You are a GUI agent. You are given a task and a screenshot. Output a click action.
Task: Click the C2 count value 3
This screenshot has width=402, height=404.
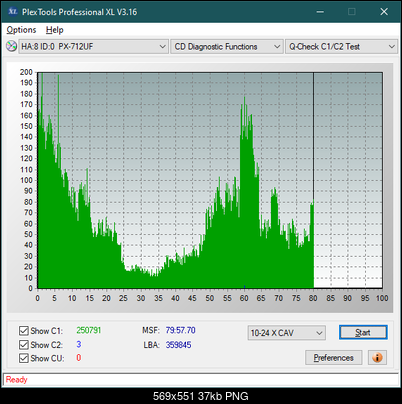(79, 344)
